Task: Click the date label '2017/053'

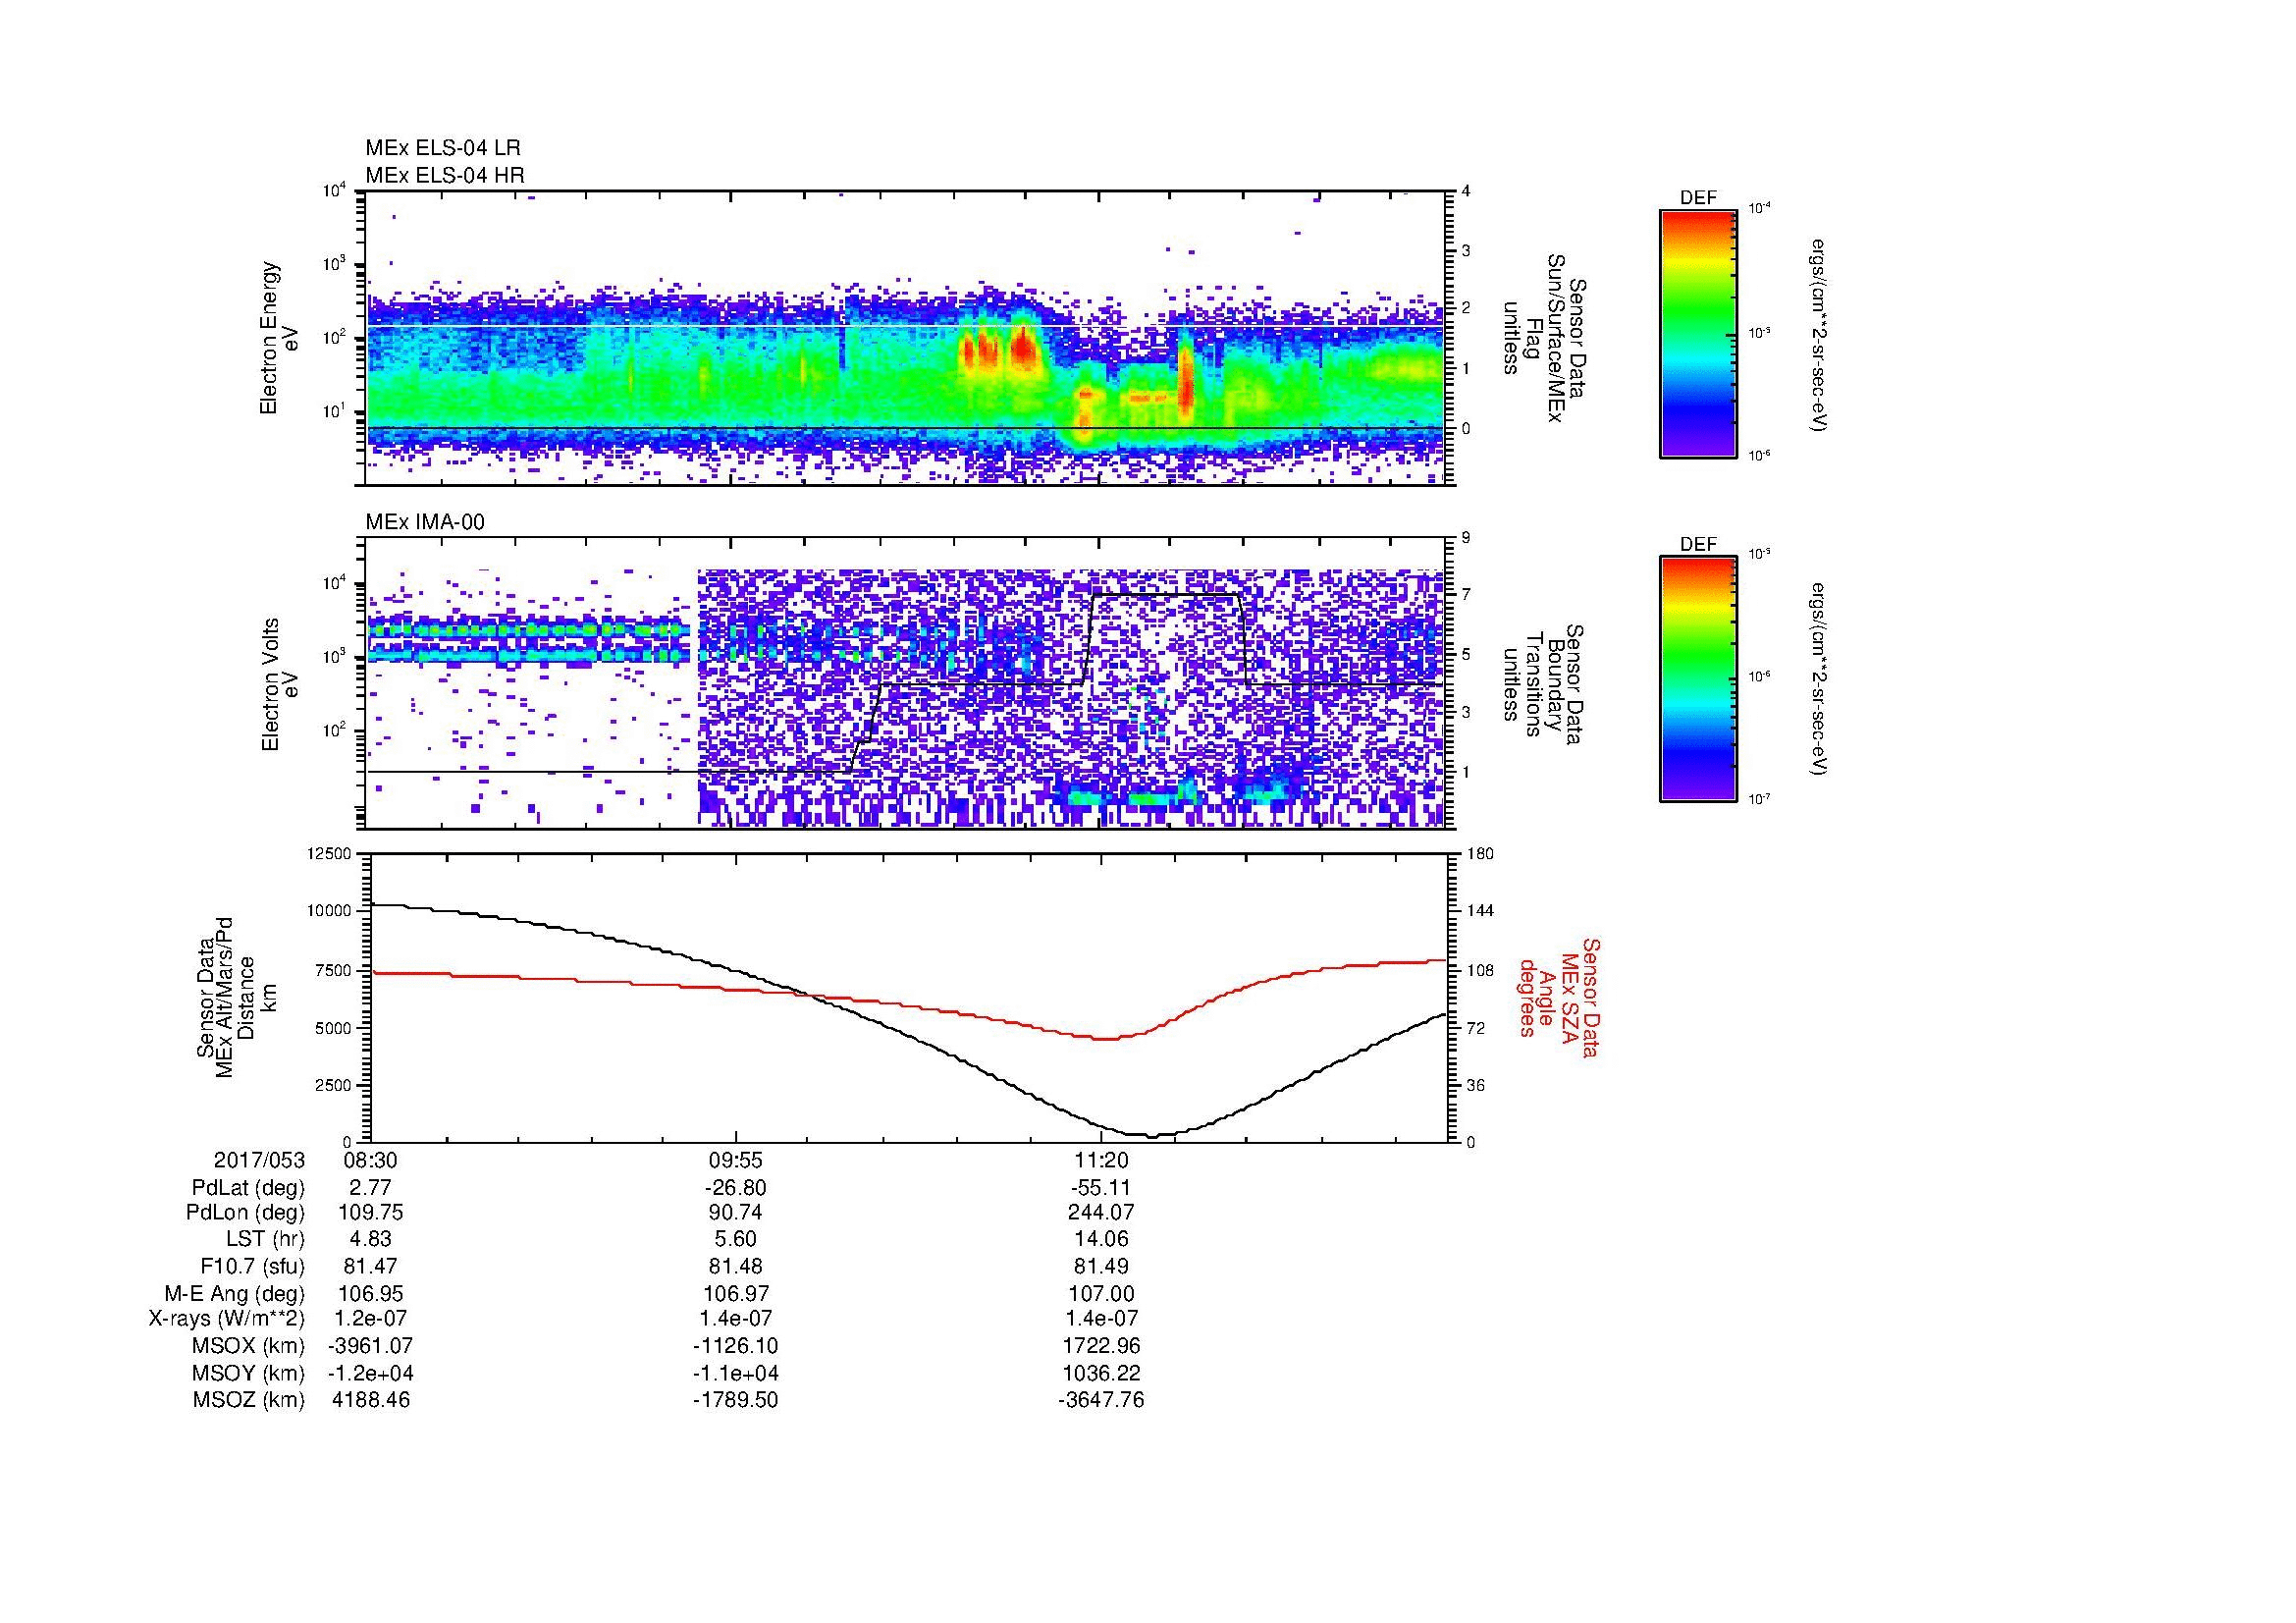Action: click(x=259, y=1160)
